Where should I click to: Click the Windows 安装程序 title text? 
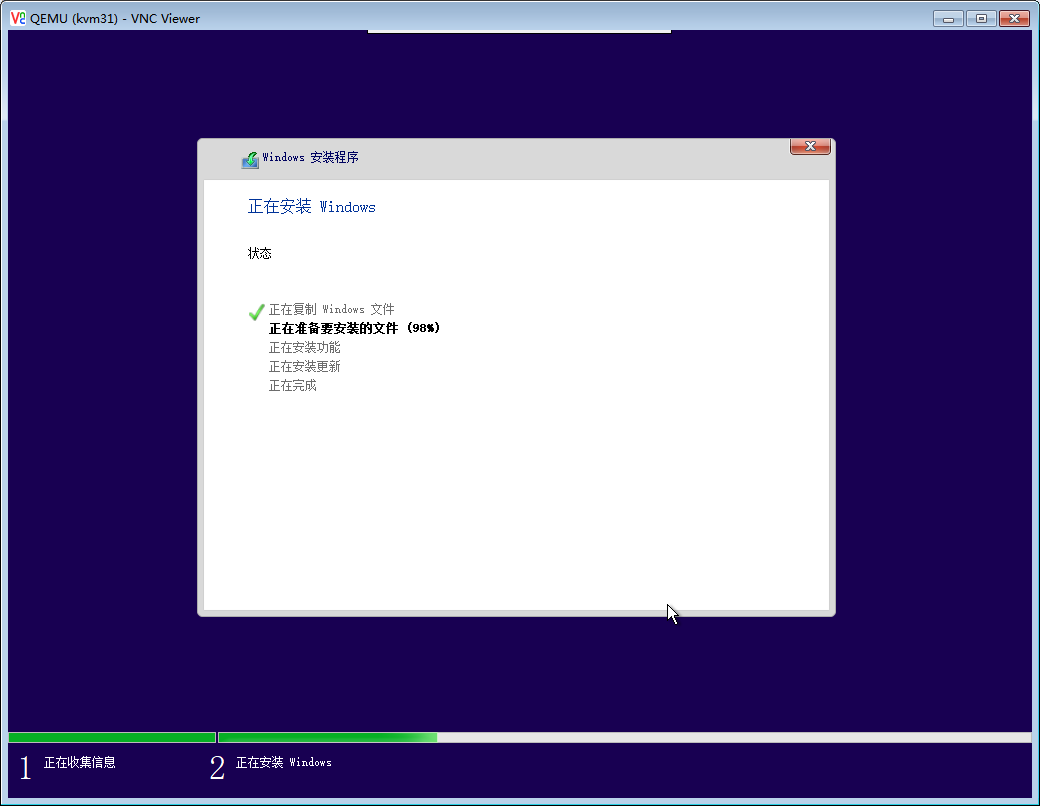click(310, 157)
